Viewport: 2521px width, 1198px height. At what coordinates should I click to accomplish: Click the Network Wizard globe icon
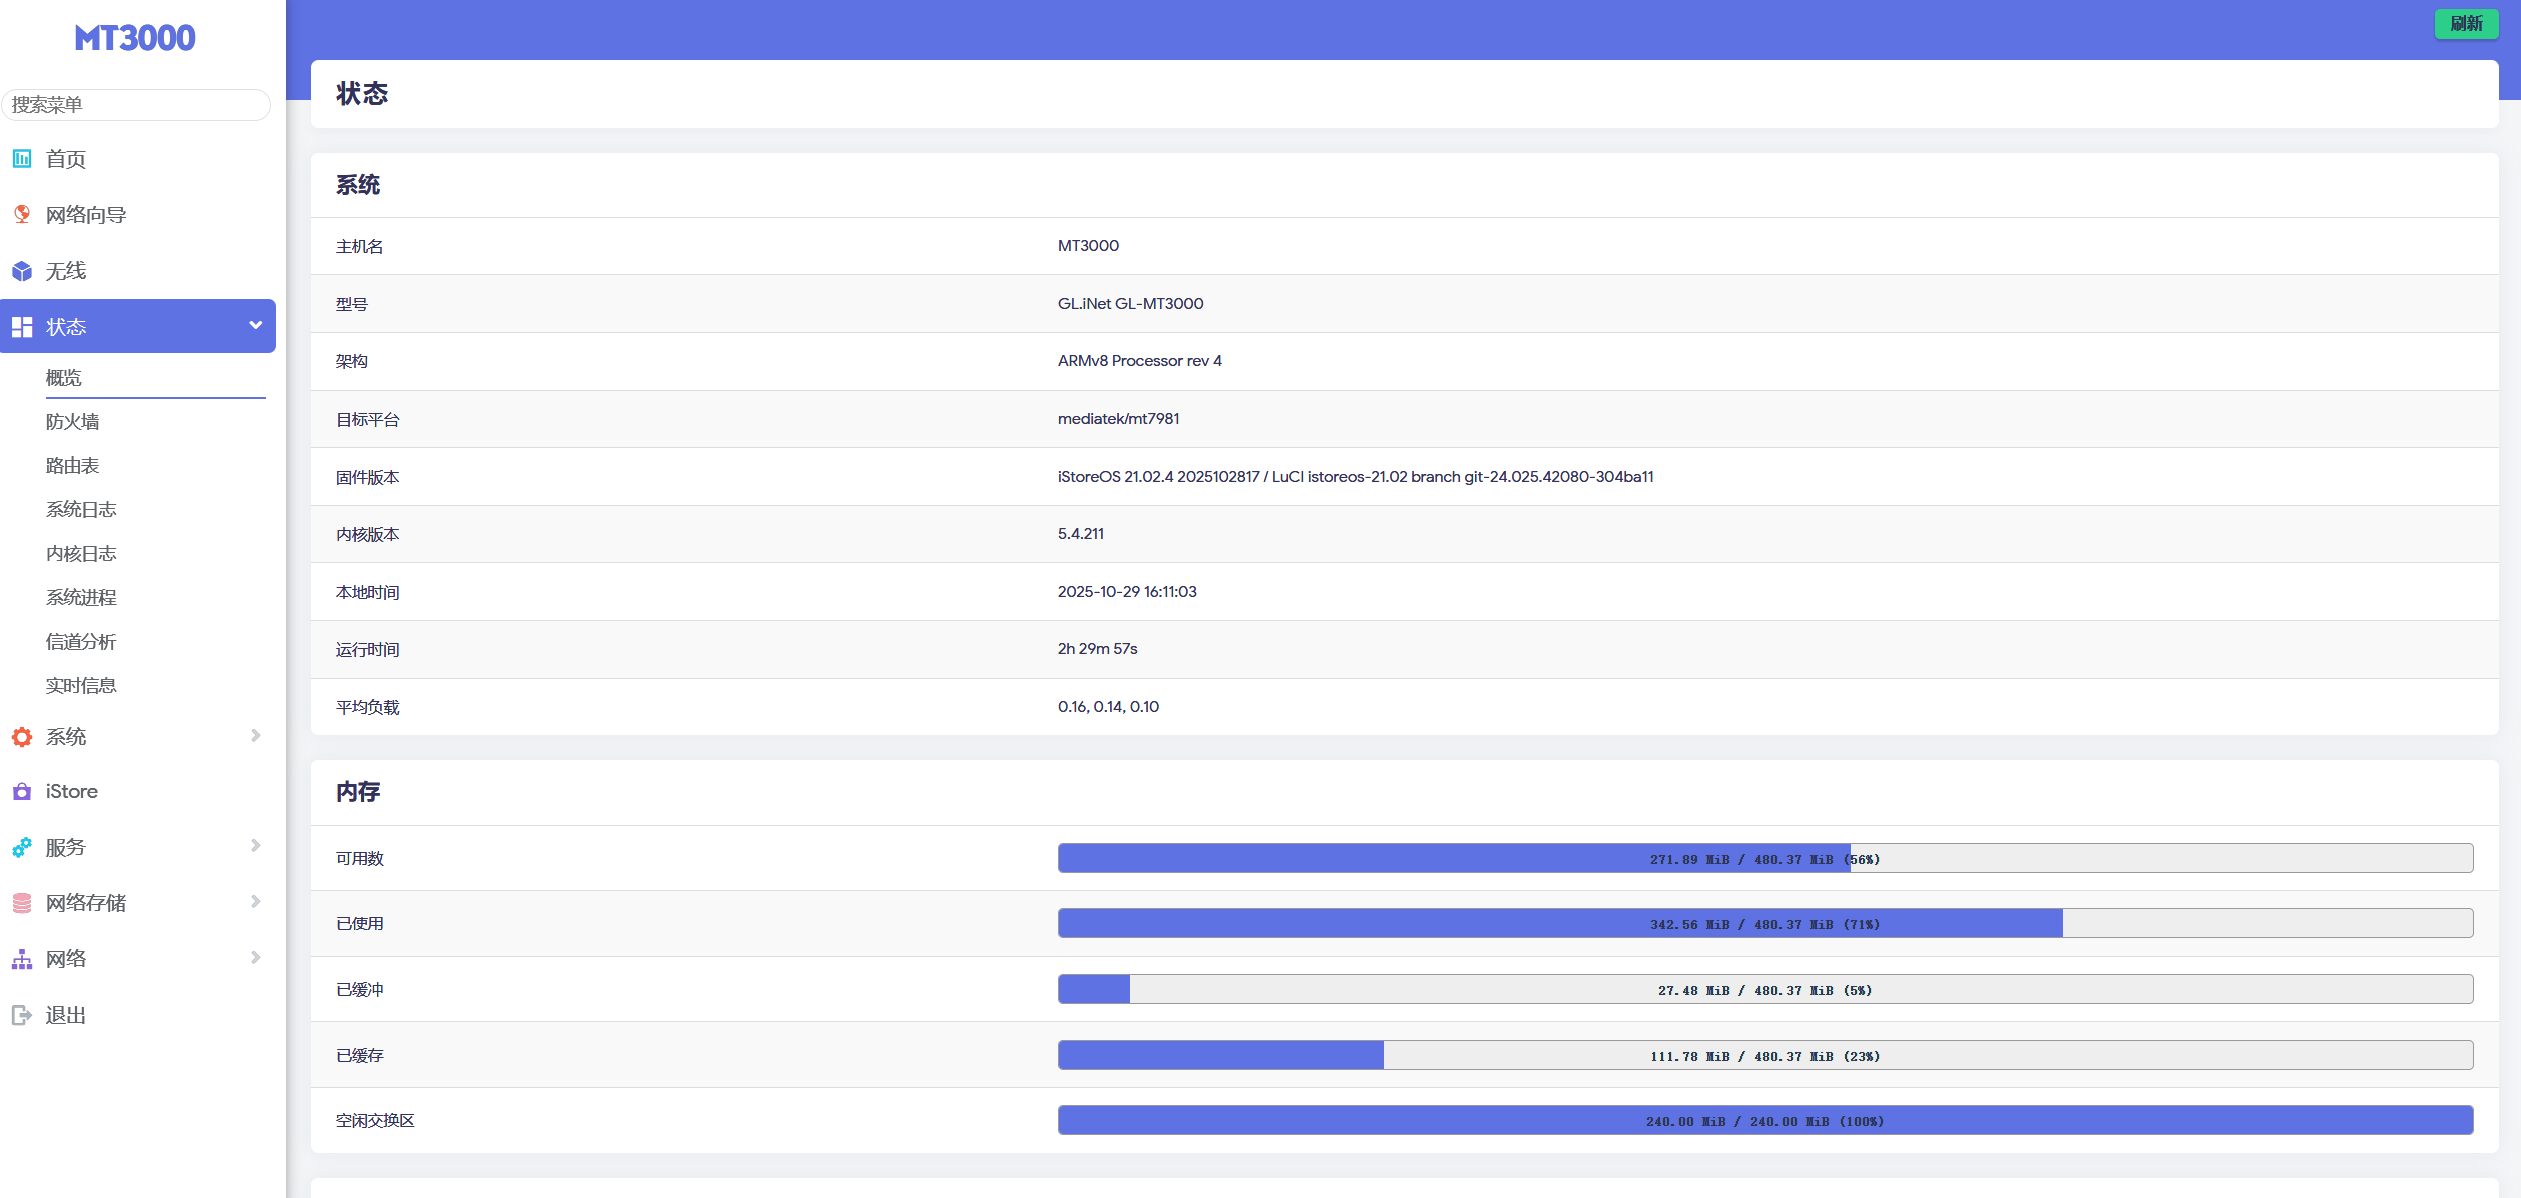point(22,214)
